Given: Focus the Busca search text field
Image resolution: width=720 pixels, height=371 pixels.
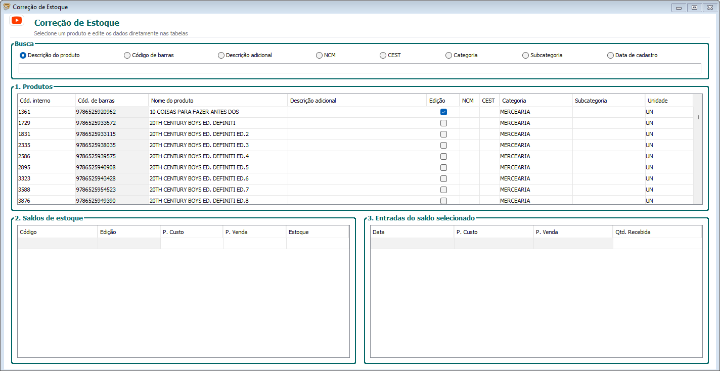Looking at the screenshot, I should pos(360,68).
